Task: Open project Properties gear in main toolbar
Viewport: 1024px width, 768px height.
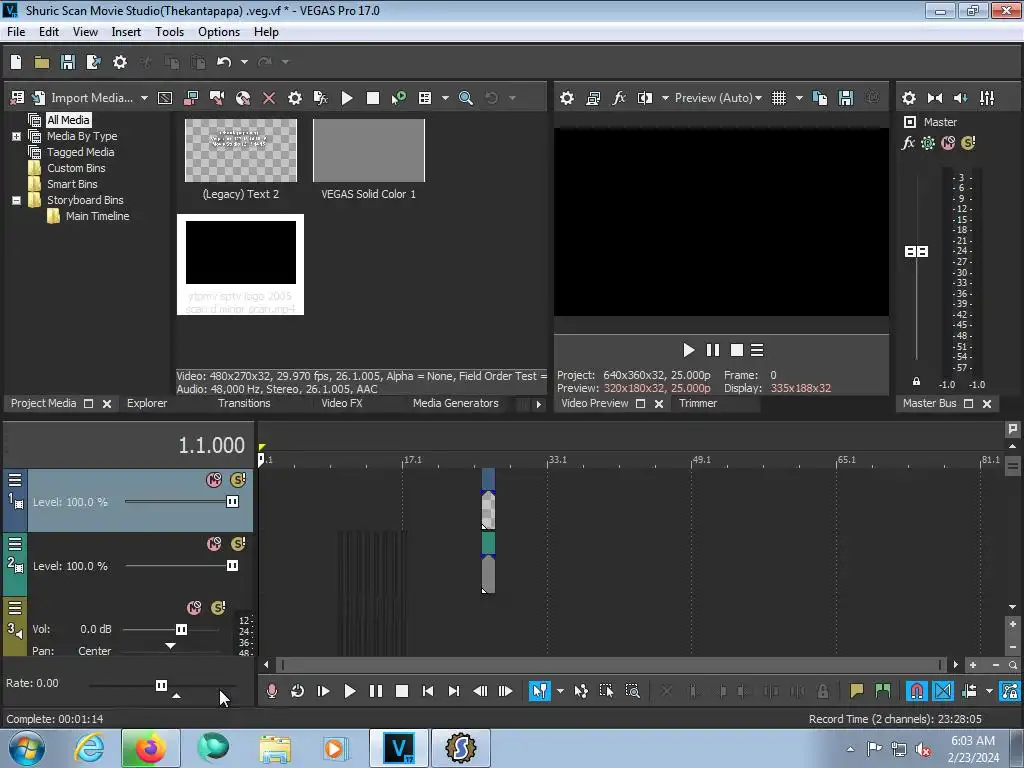Action: (120, 62)
